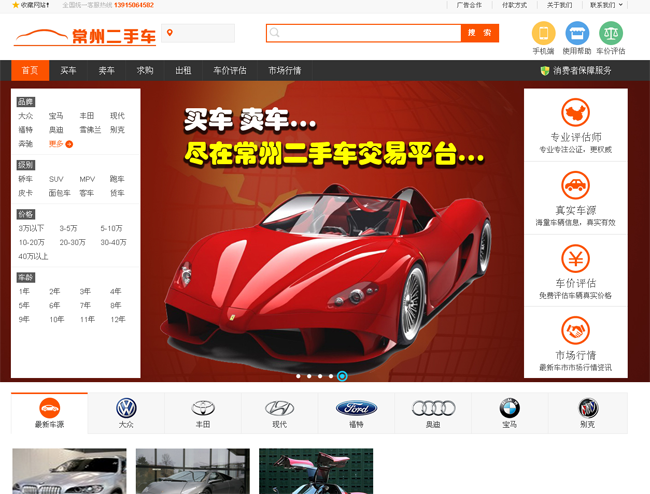
Task: Filter by car age 1年
Action: pos(24,291)
